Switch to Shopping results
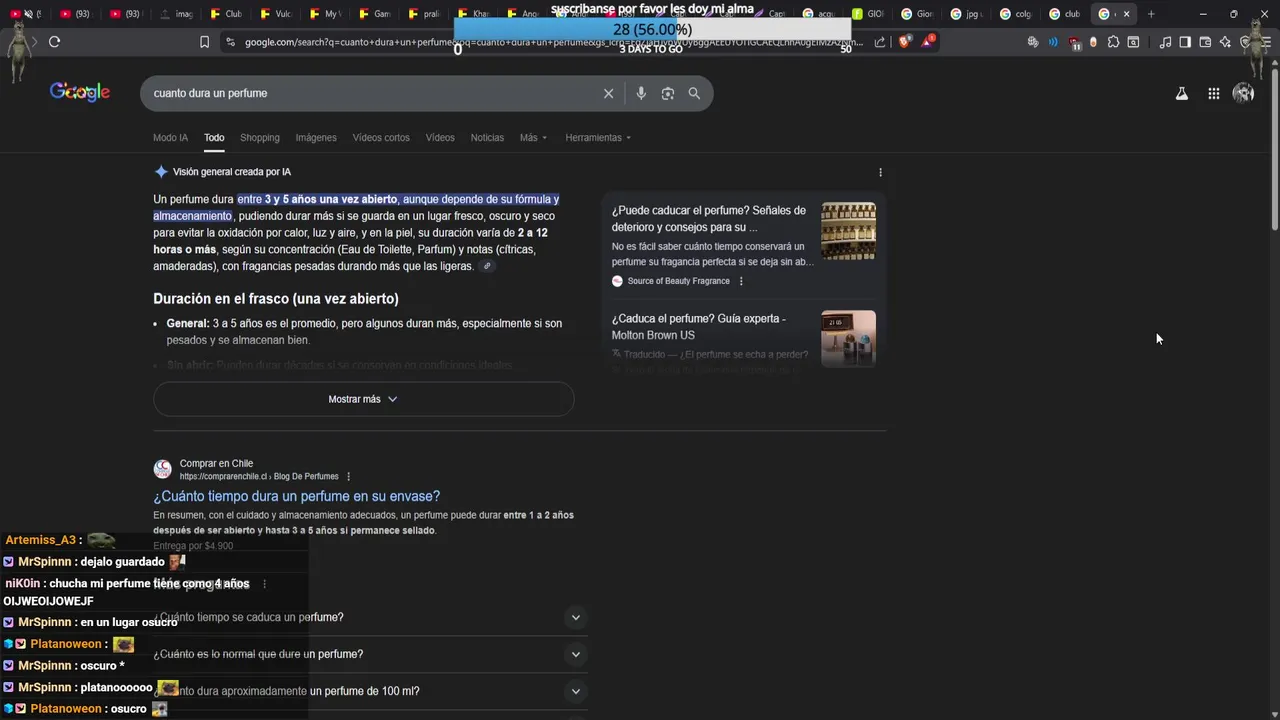Screen dimensions: 1280x720 tap(260, 138)
